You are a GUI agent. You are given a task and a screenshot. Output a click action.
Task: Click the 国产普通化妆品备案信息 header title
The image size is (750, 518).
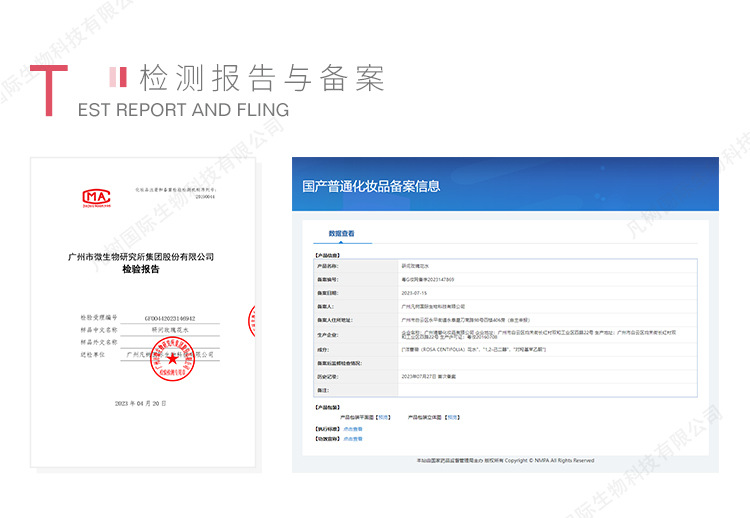(x=371, y=187)
